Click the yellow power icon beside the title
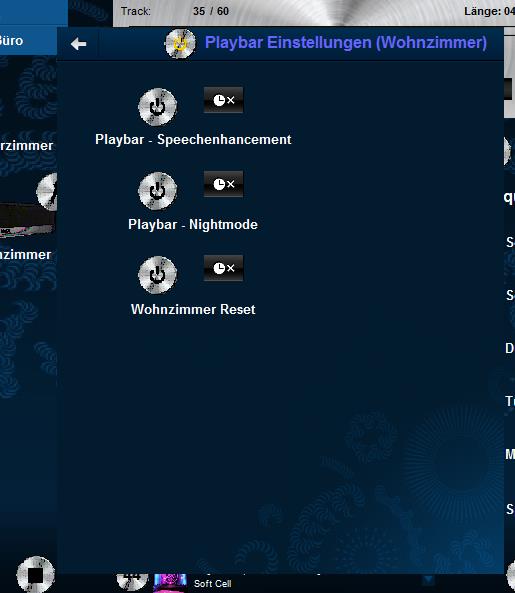Image resolution: width=515 pixels, height=593 pixels. [181, 43]
